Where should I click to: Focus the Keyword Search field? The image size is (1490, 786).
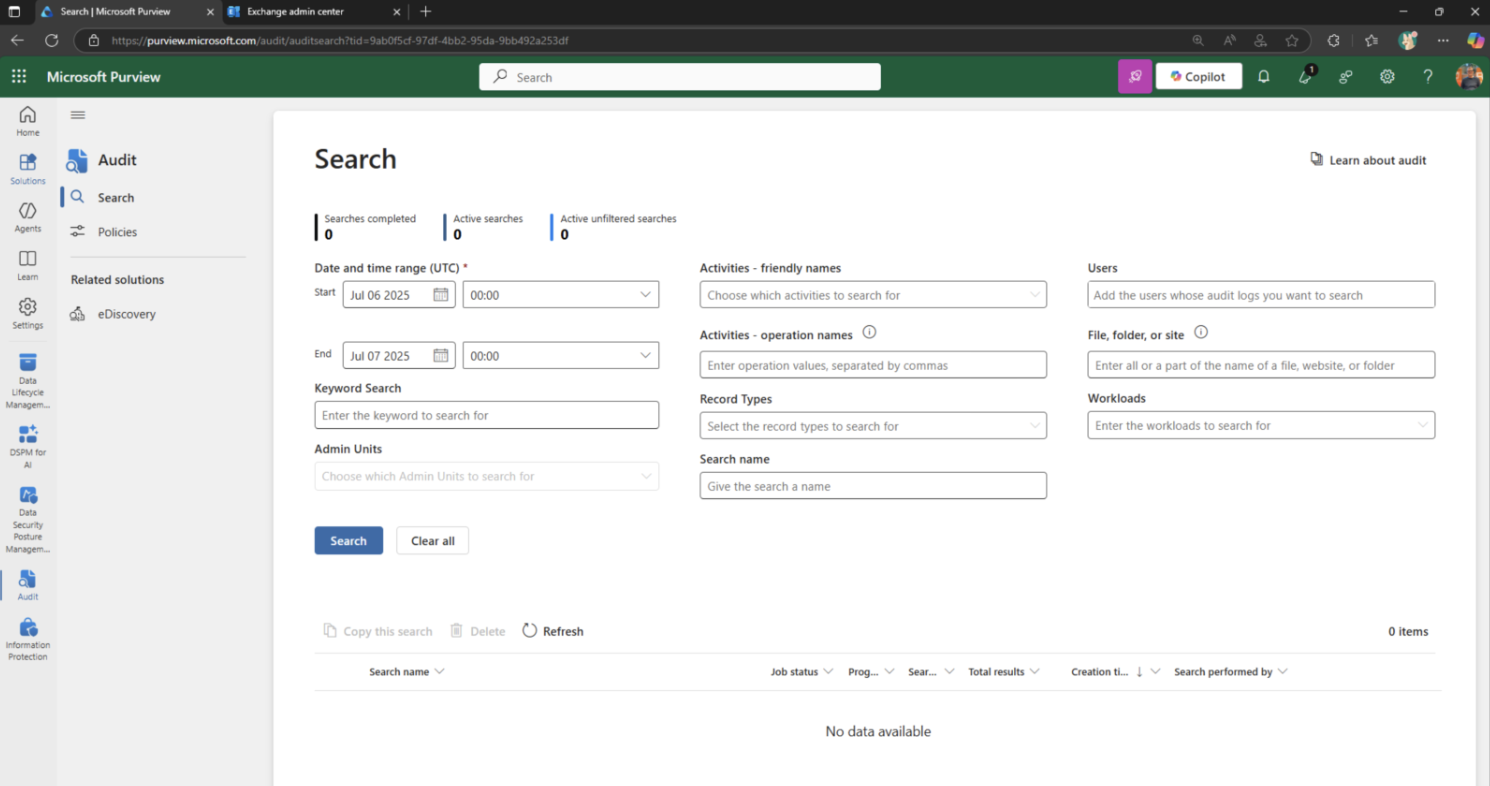point(487,415)
